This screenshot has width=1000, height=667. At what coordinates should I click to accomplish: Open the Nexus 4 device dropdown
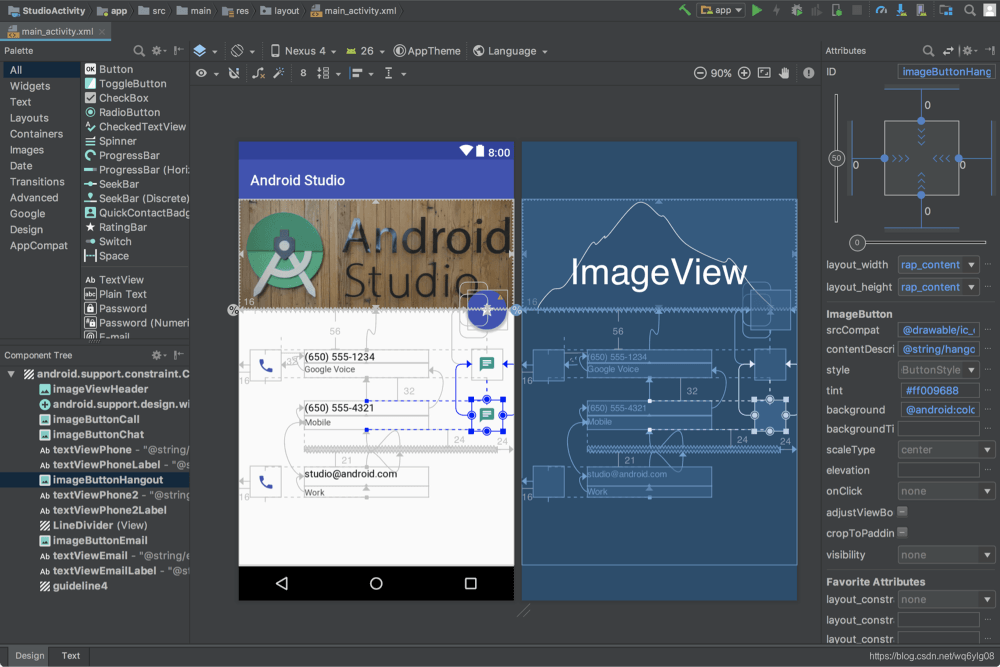pos(304,51)
